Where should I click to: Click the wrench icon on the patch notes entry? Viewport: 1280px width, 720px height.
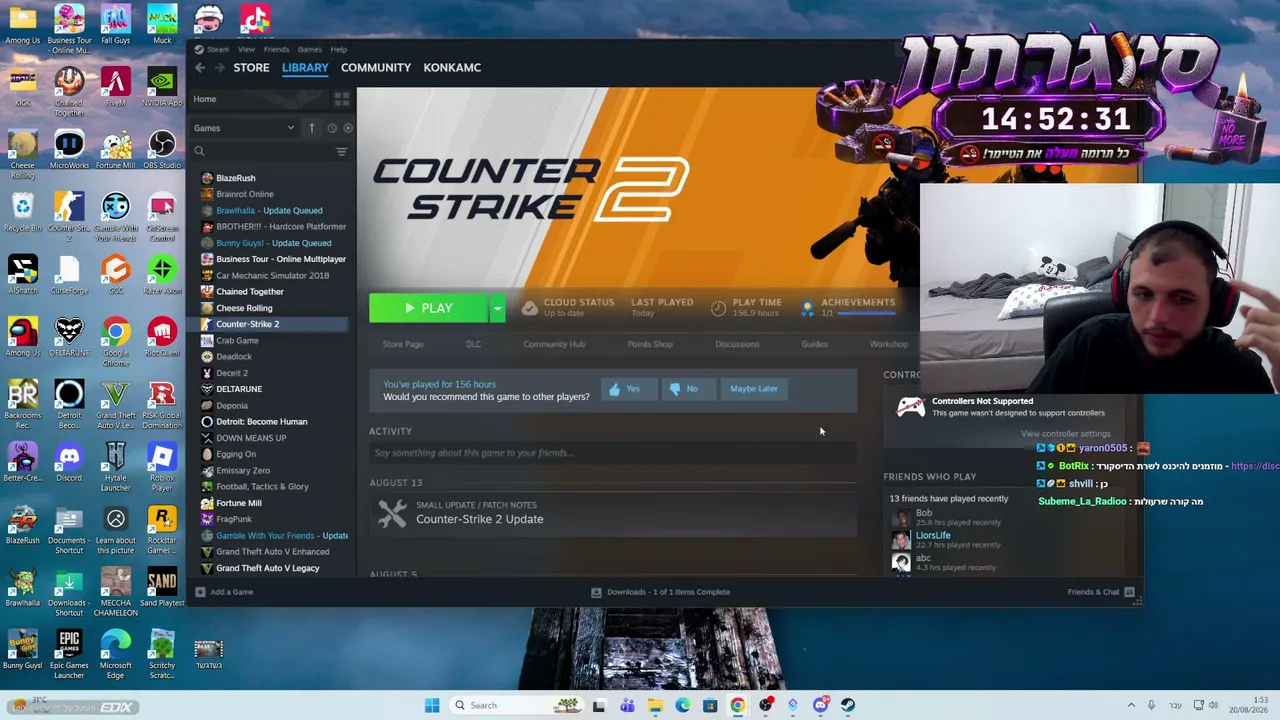pyautogui.click(x=392, y=513)
